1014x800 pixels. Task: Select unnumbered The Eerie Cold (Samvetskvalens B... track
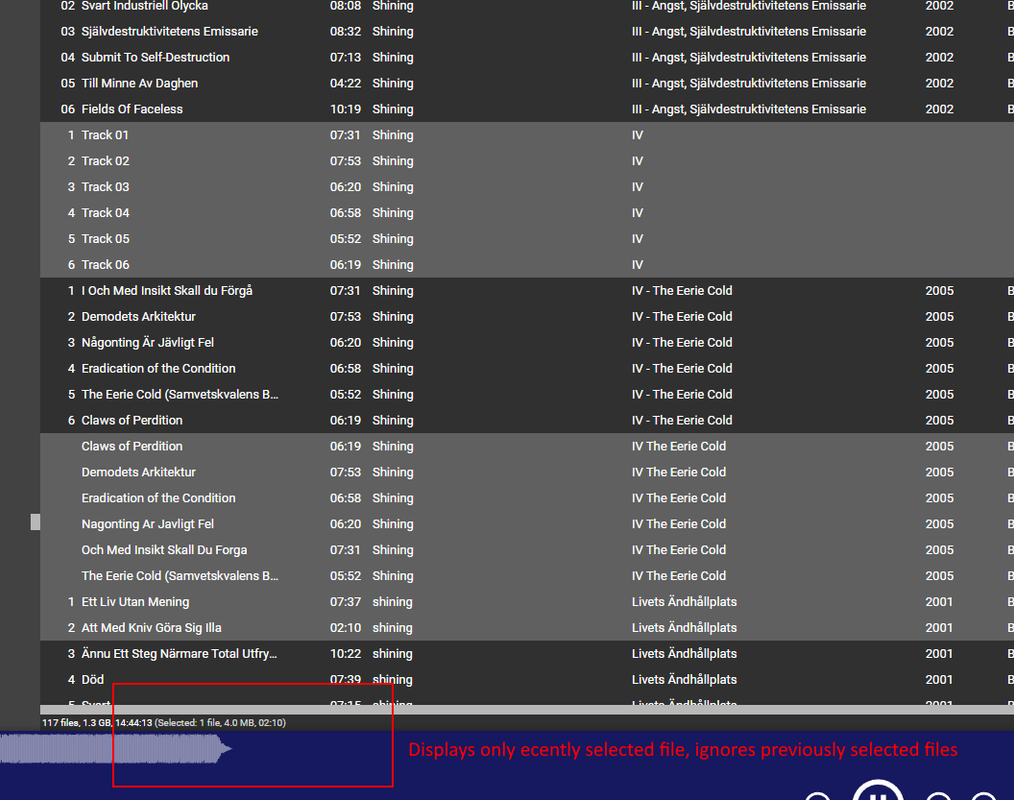pos(527,576)
